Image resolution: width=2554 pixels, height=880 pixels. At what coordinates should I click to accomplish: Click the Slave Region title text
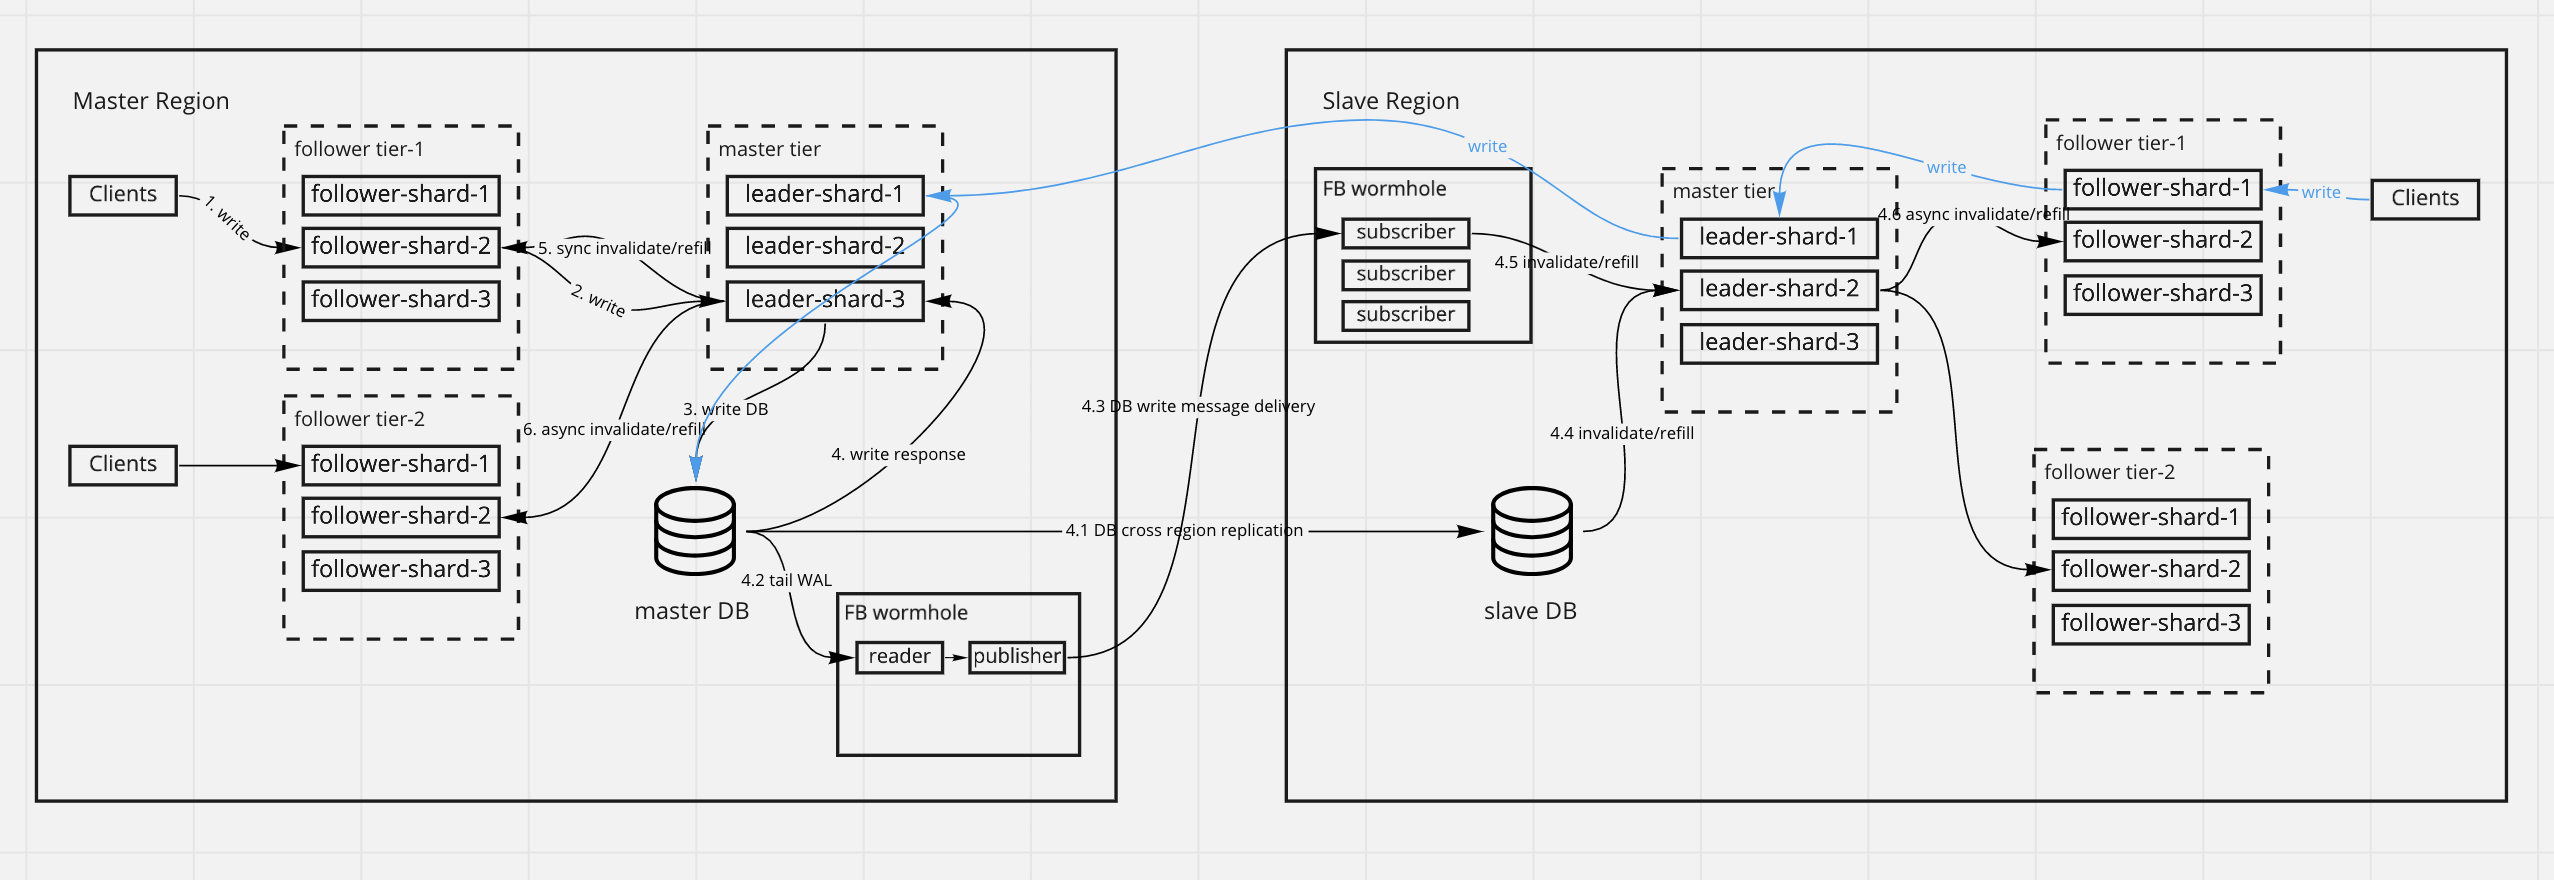(x=1390, y=101)
